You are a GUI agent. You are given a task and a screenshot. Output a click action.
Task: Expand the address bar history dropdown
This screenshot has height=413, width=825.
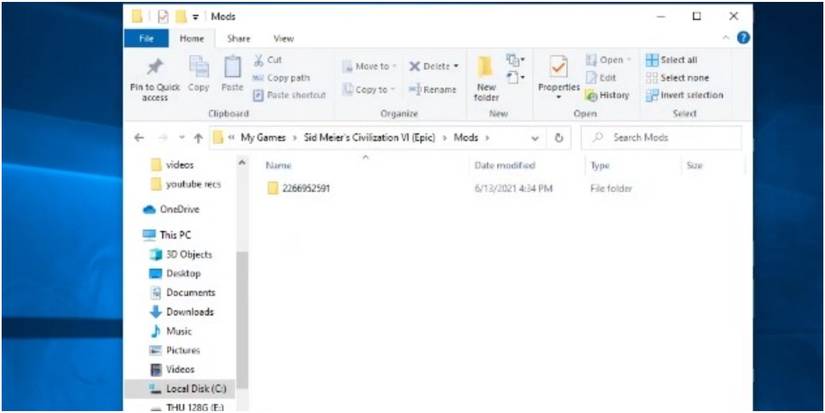(x=535, y=138)
